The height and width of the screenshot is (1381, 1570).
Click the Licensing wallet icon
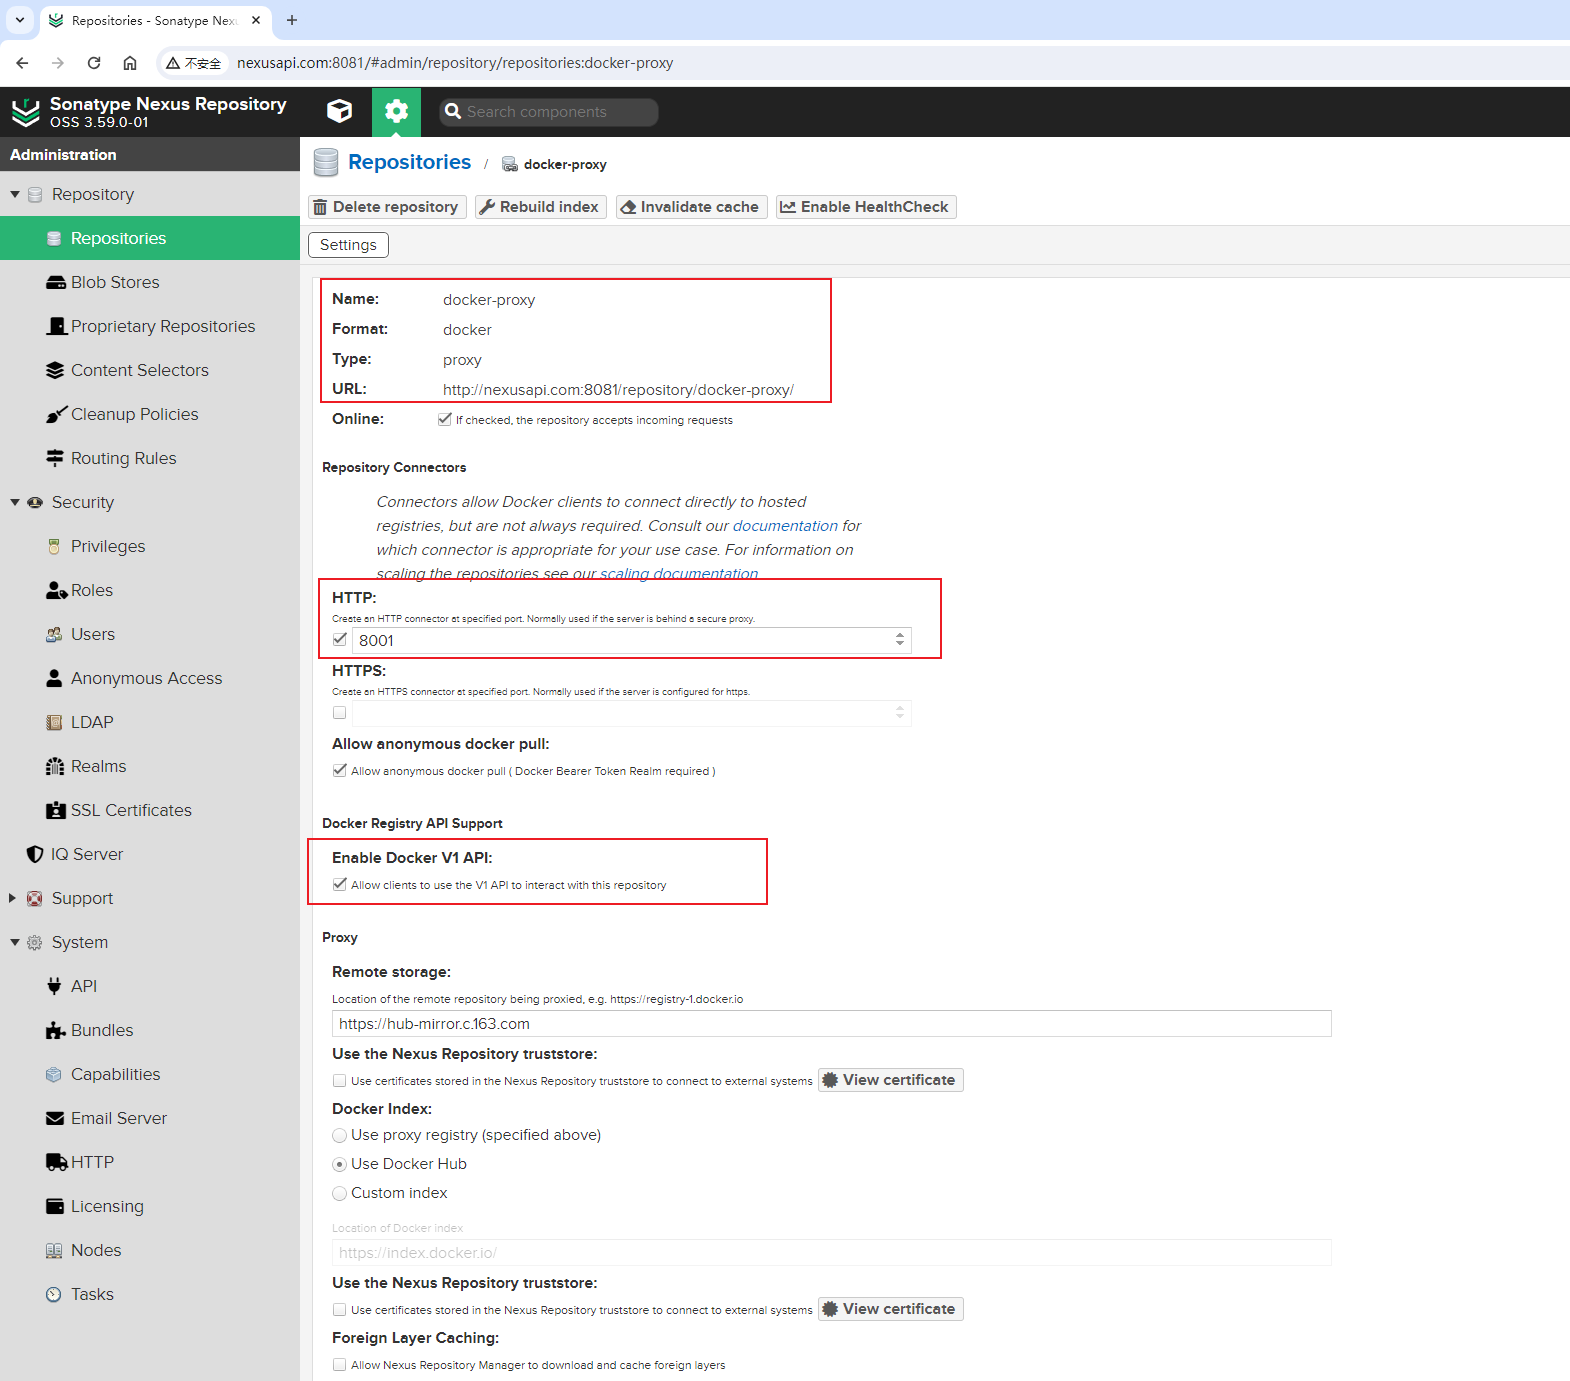coord(55,1206)
